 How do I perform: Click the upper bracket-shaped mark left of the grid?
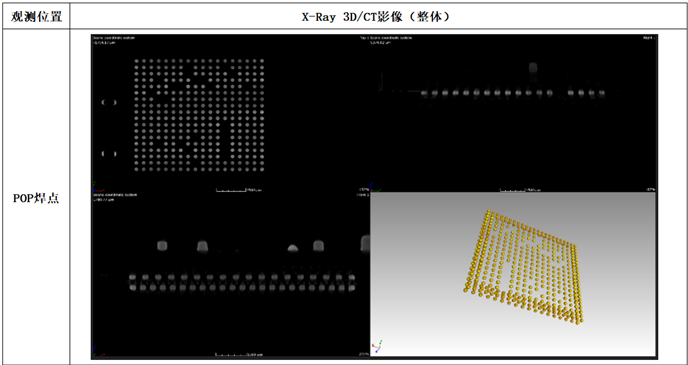click(x=109, y=102)
